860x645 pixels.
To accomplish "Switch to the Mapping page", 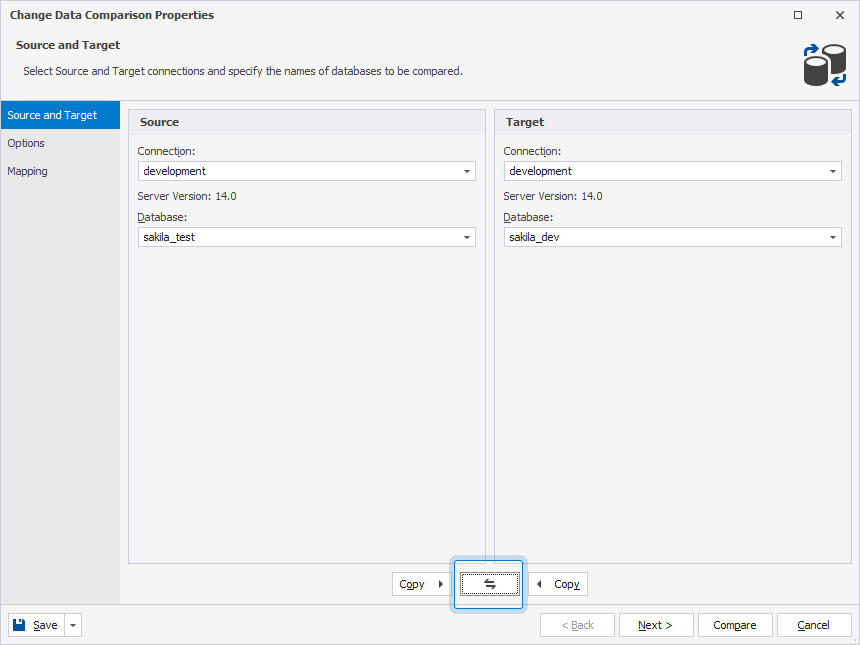I will [27, 171].
